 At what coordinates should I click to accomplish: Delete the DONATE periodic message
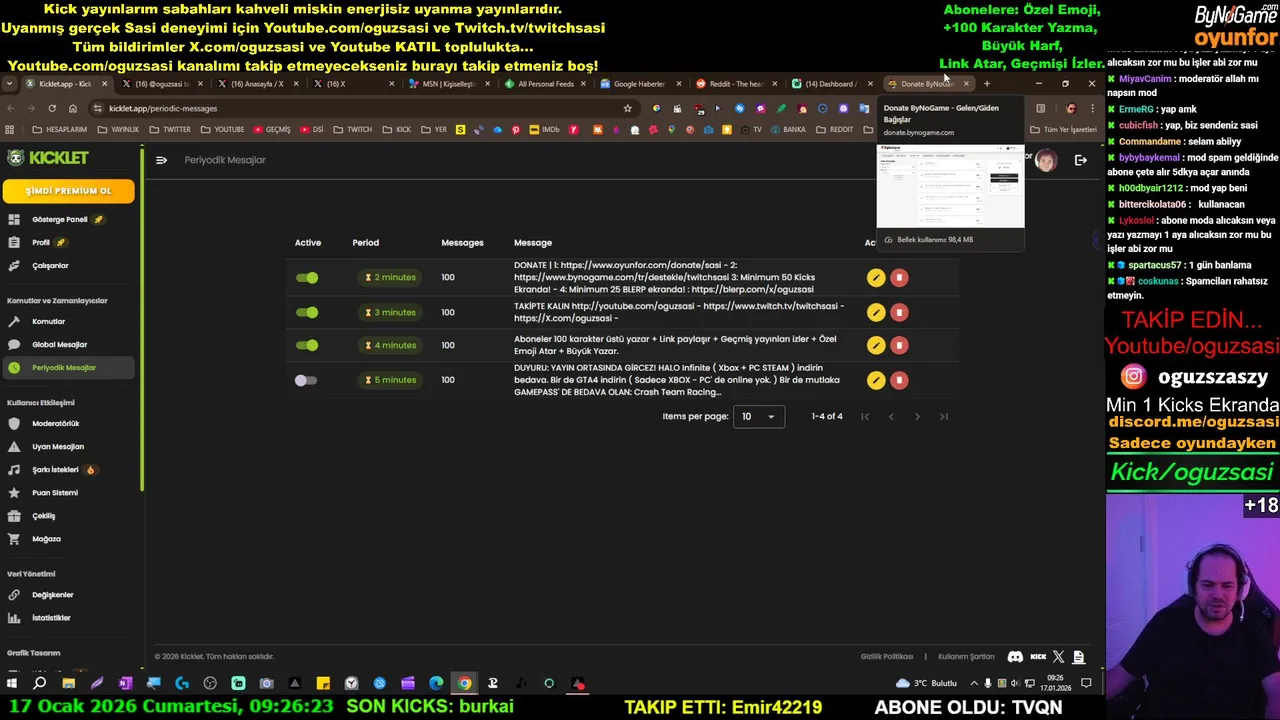point(899,278)
